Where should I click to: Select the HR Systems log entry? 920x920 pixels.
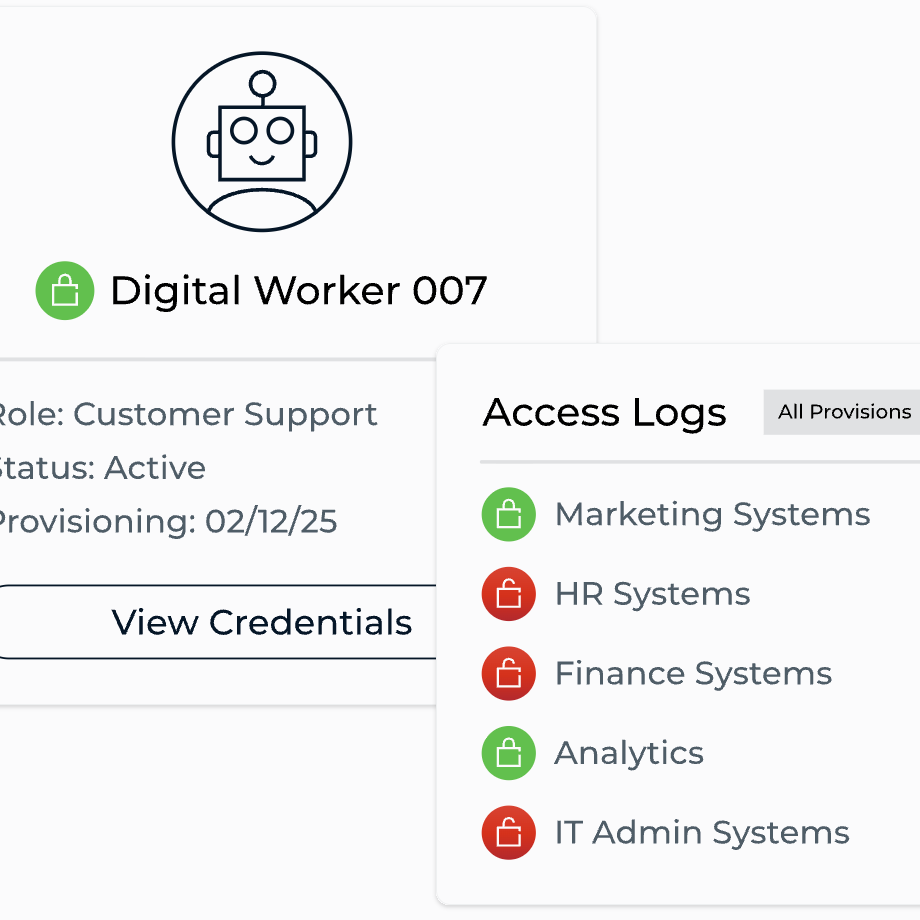click(x=652, y=594)
